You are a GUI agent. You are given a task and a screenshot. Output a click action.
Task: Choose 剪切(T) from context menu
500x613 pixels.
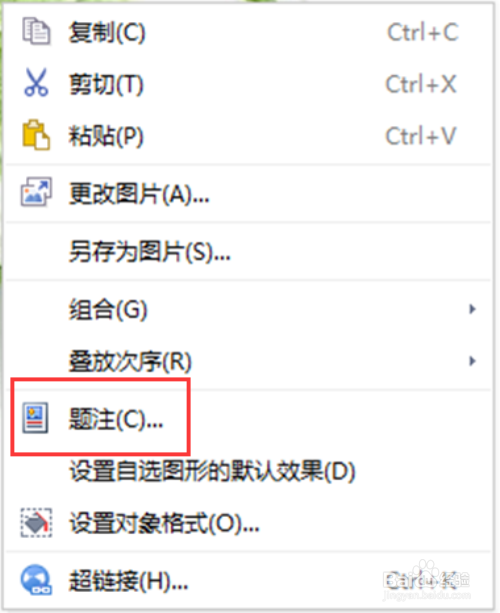248,83
